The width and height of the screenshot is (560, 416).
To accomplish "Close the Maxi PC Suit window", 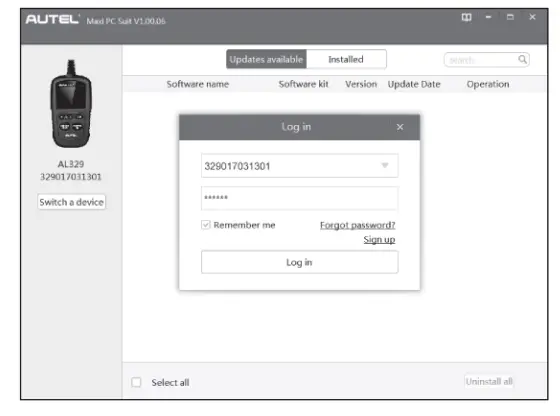I will 532,17.
